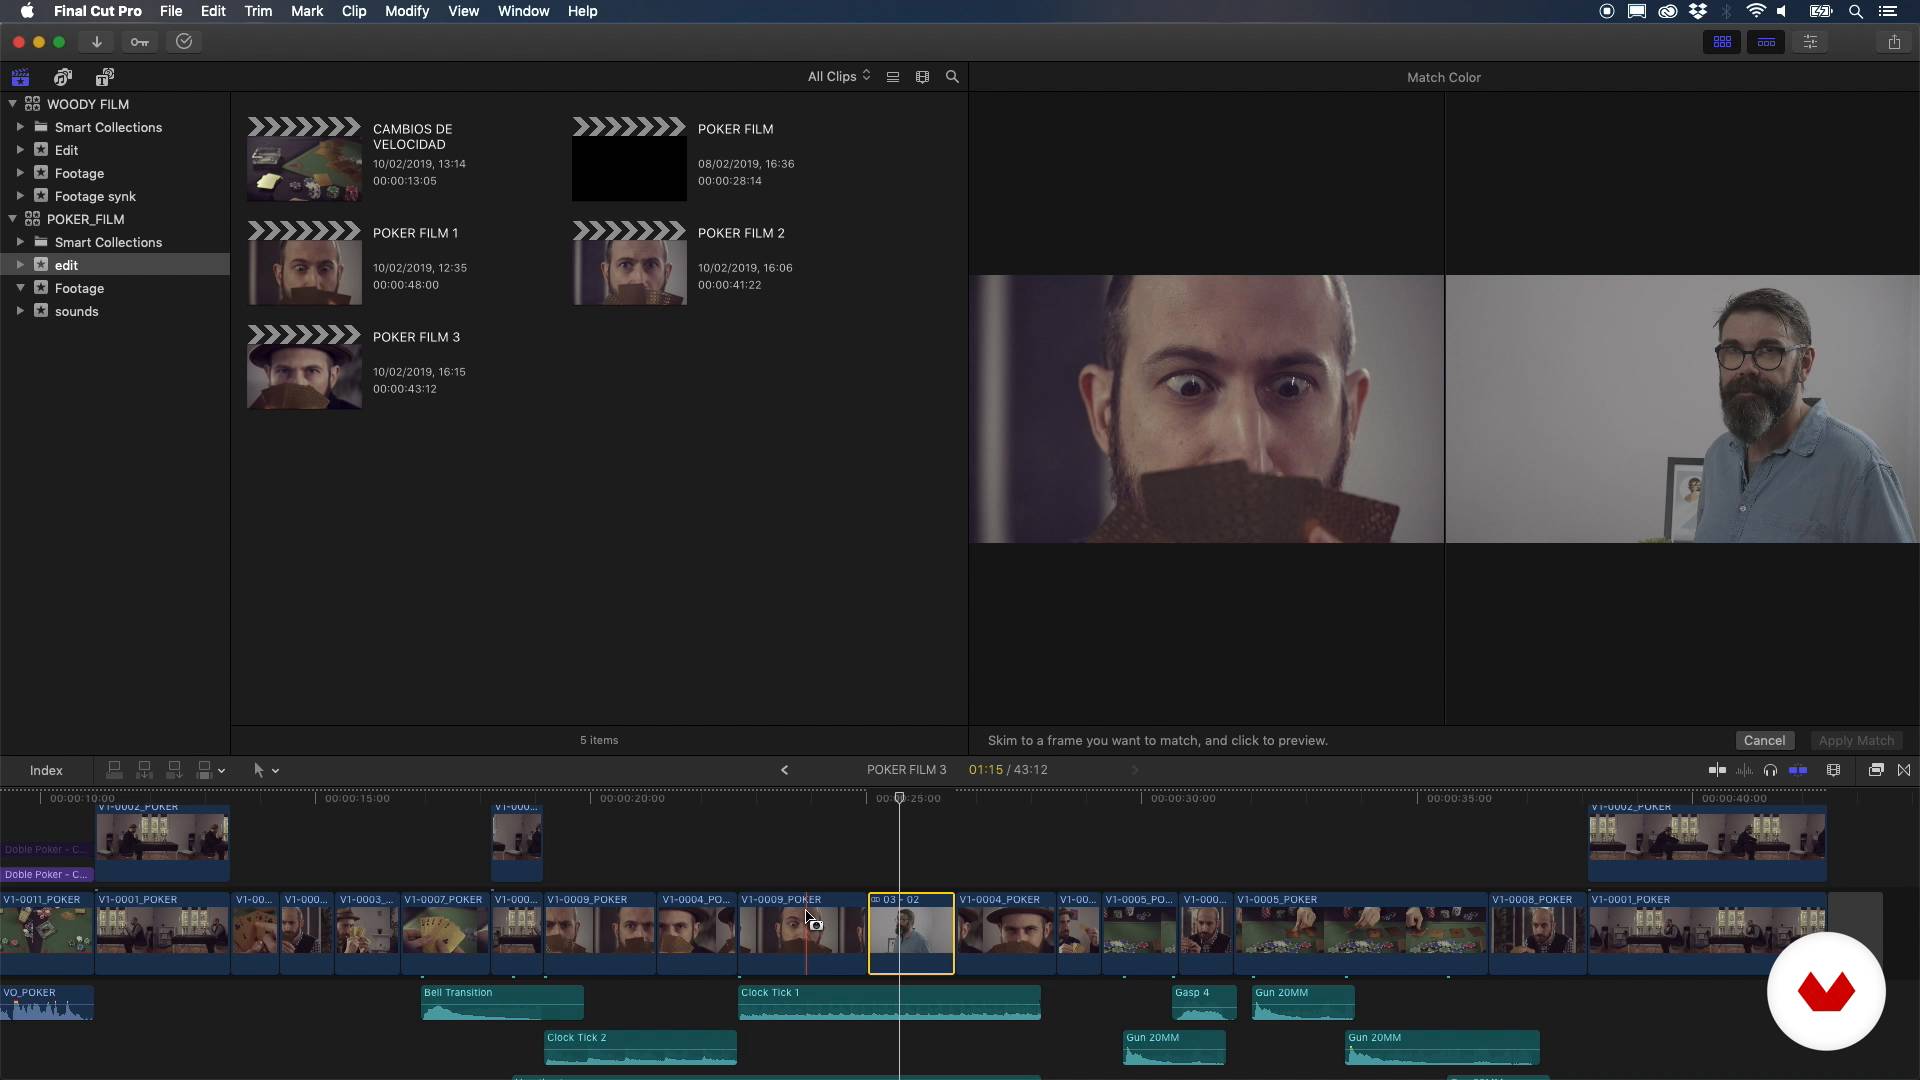The width and height of the screenshot is (1920, 1080).
Task: Open the Keyword Editor key icon
Action: [140, 42]
